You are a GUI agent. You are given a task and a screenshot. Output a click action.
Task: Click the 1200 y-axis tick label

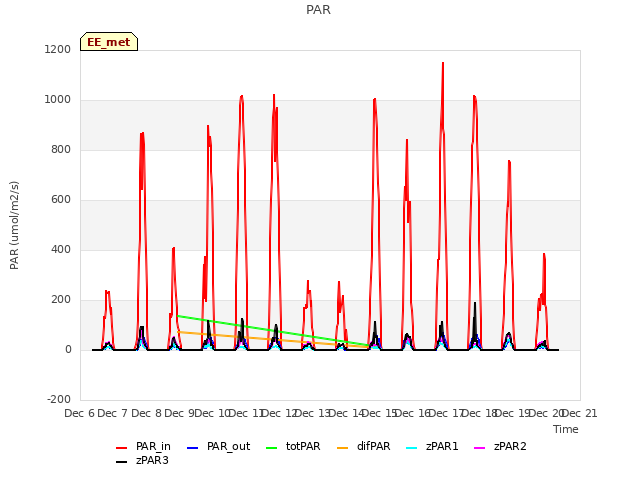tap(58, 49)
